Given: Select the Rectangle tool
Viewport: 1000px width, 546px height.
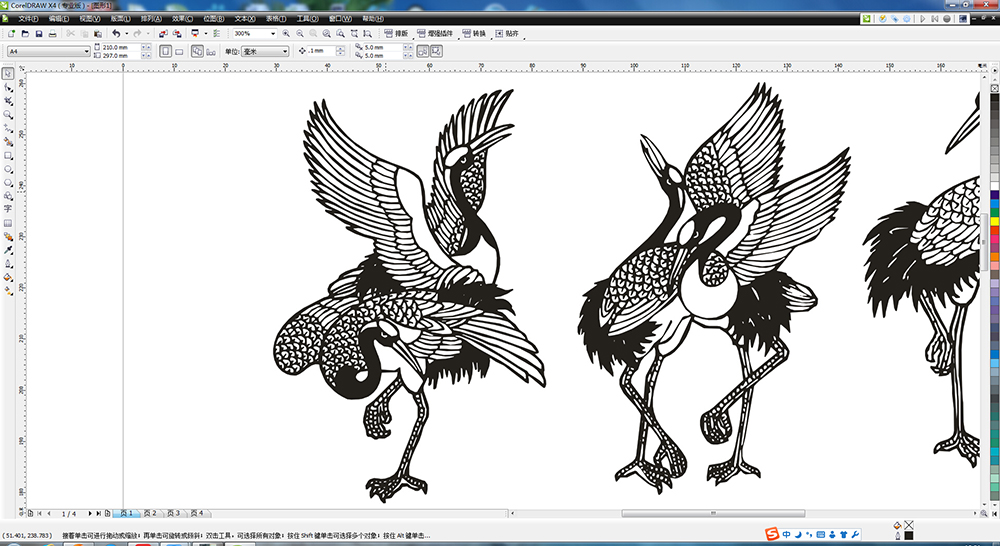Looking at the screenshot, I should pyautogui.click(x=8, y=156).
